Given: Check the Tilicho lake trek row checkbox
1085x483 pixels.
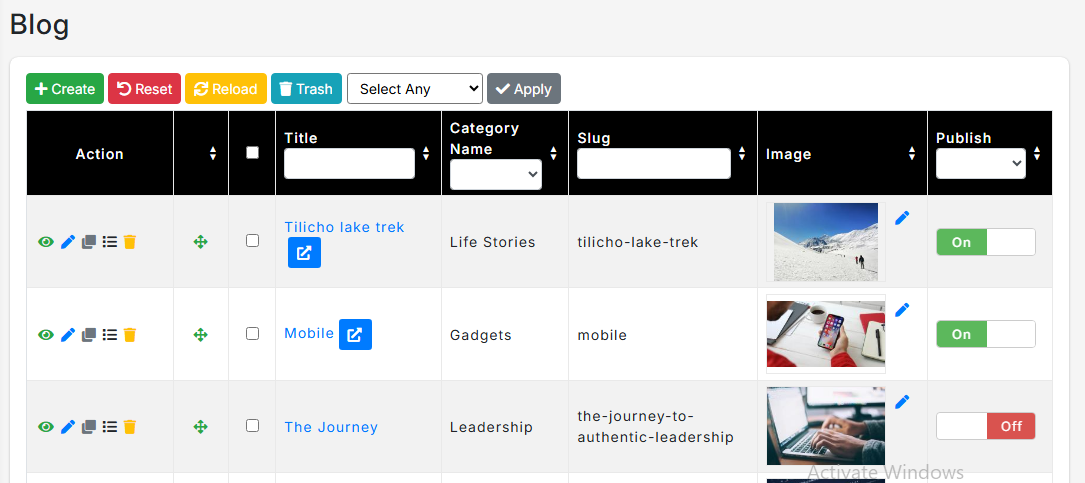Looking at the screenshot, I should (253, 241).
